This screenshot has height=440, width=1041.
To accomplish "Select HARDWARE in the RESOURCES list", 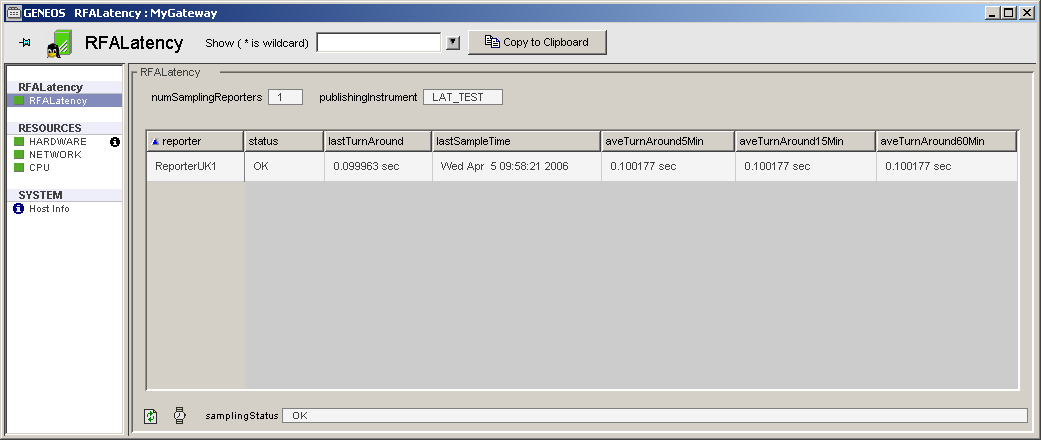I will pos(58,142).
